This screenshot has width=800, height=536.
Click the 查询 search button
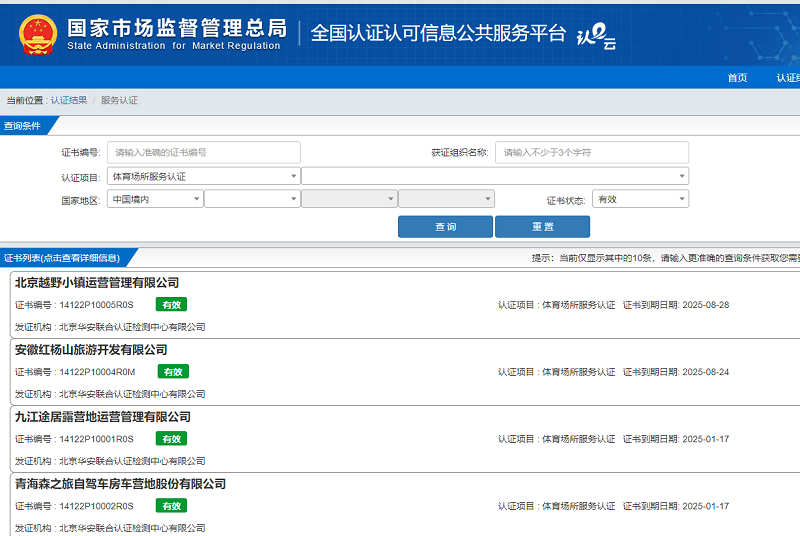445,226
